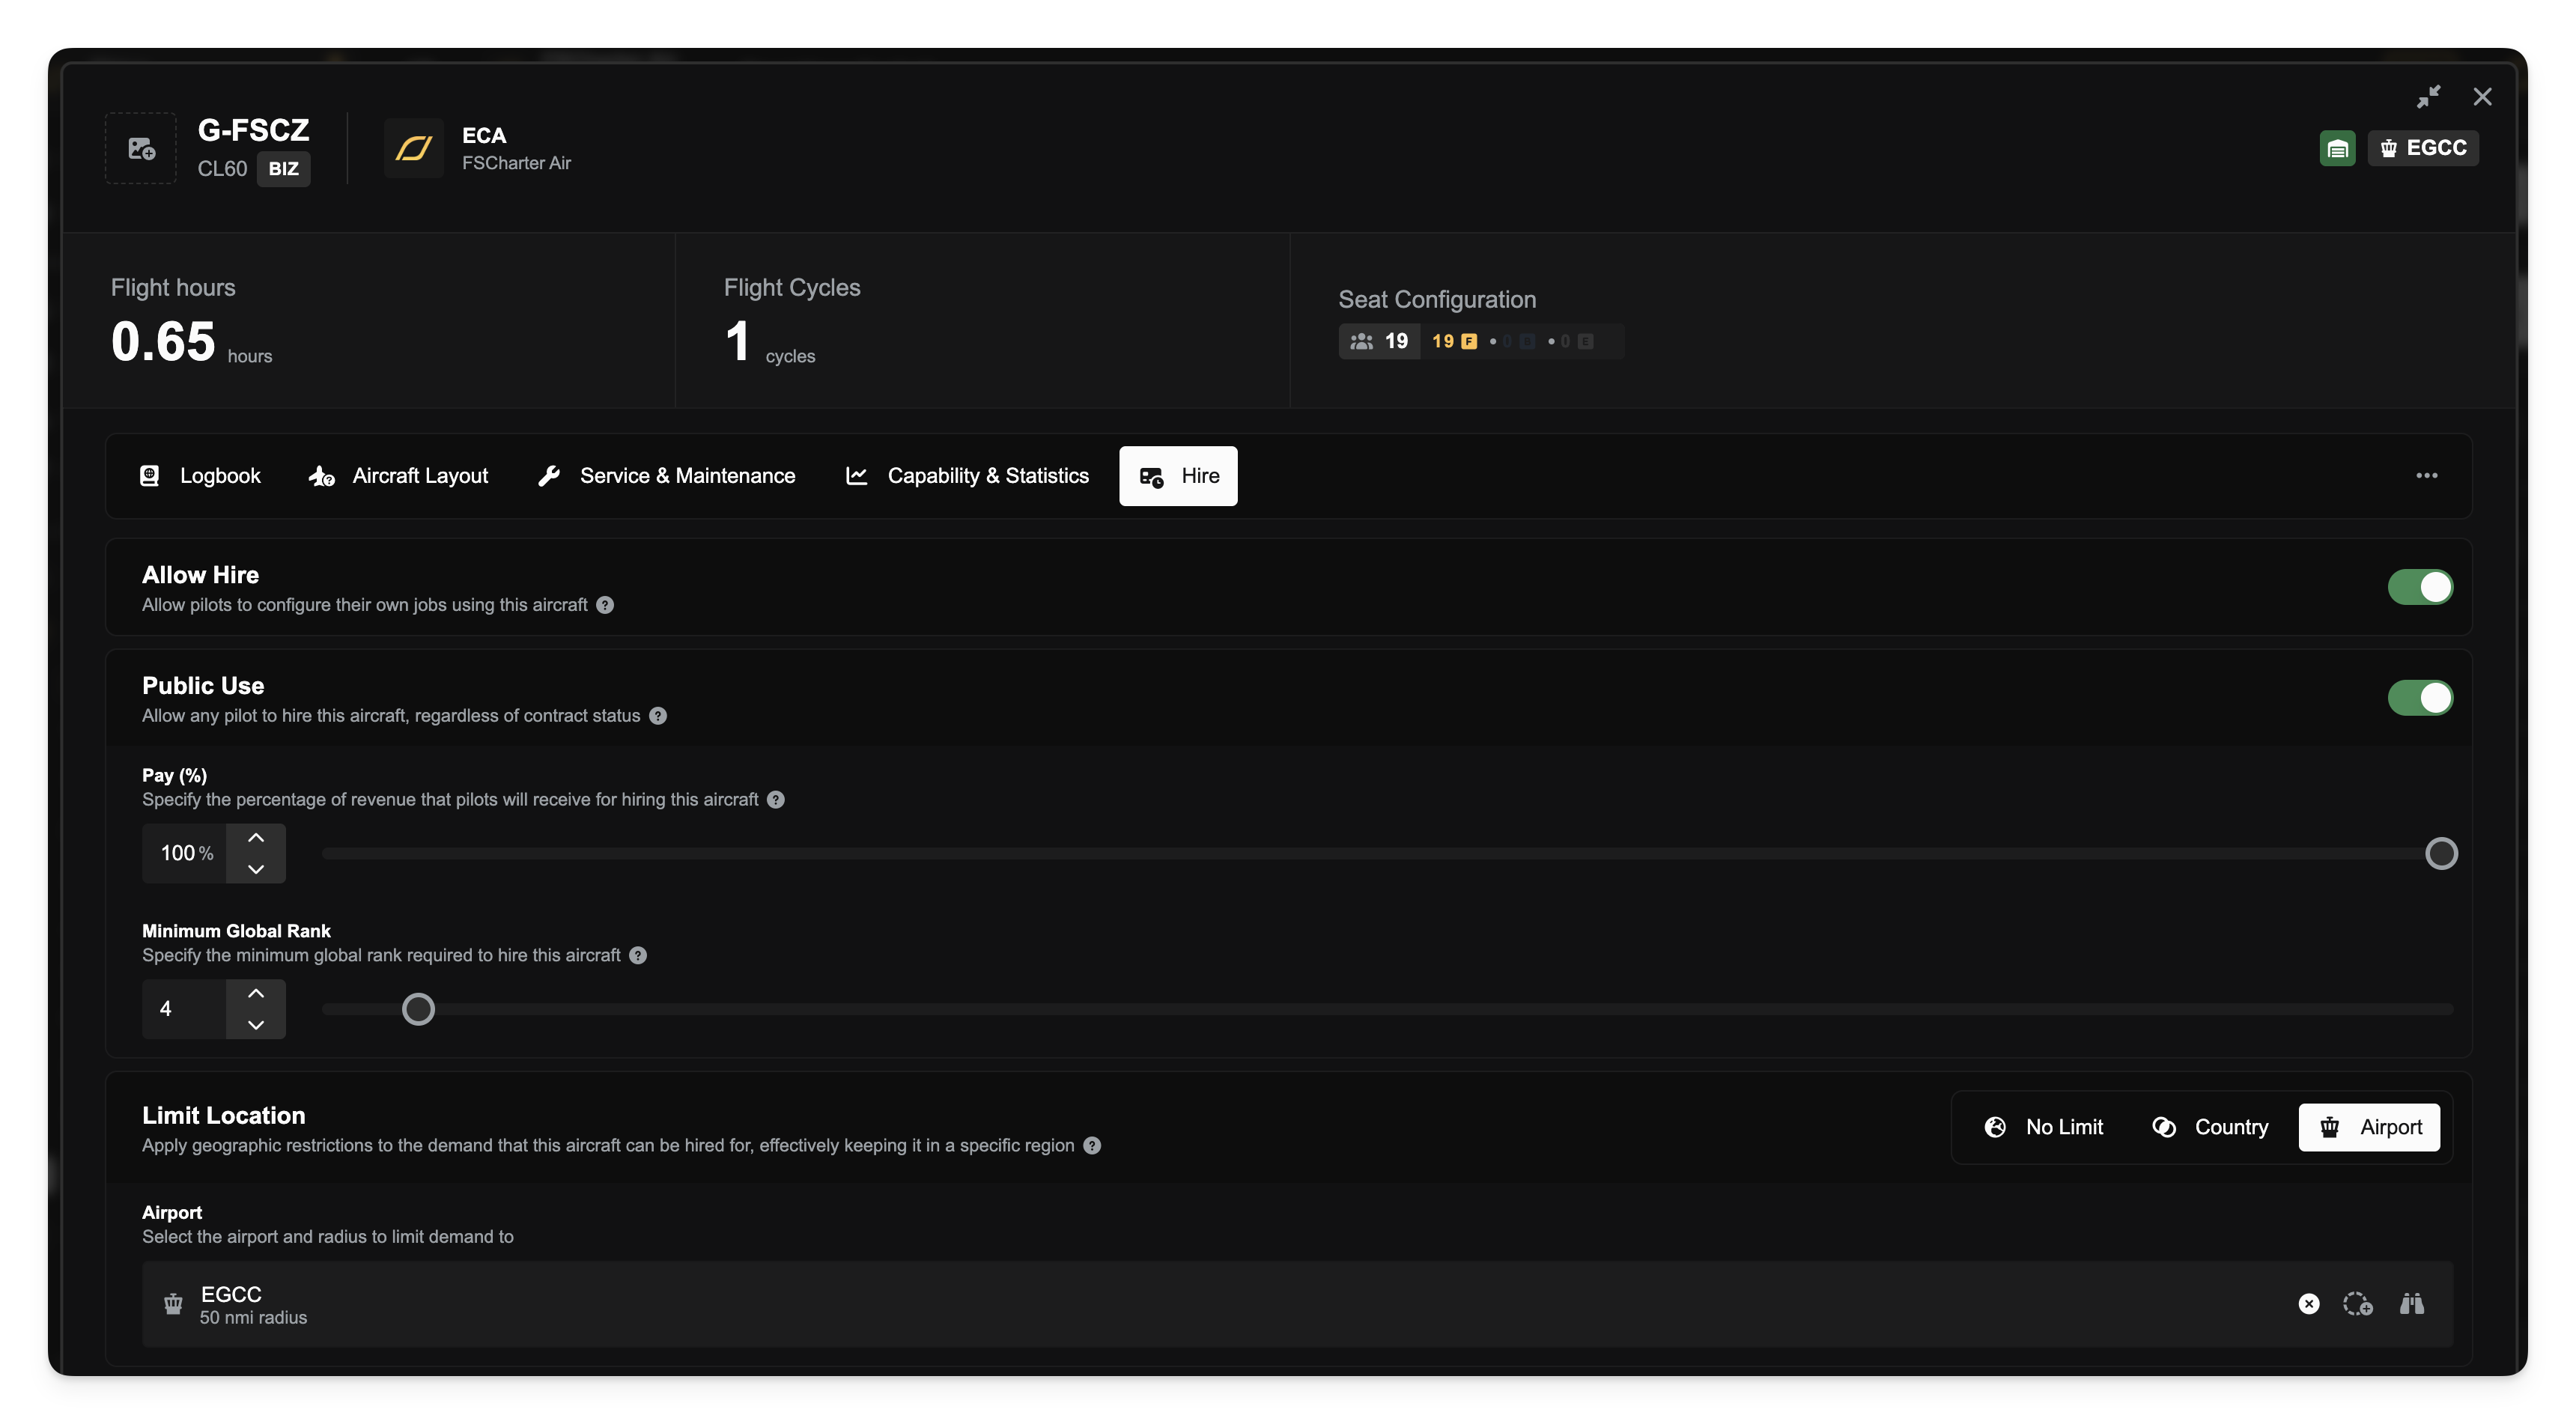2576x1424 pixels.
Task: Switch to the Logbook tab
Action: [x=200, y=476]
